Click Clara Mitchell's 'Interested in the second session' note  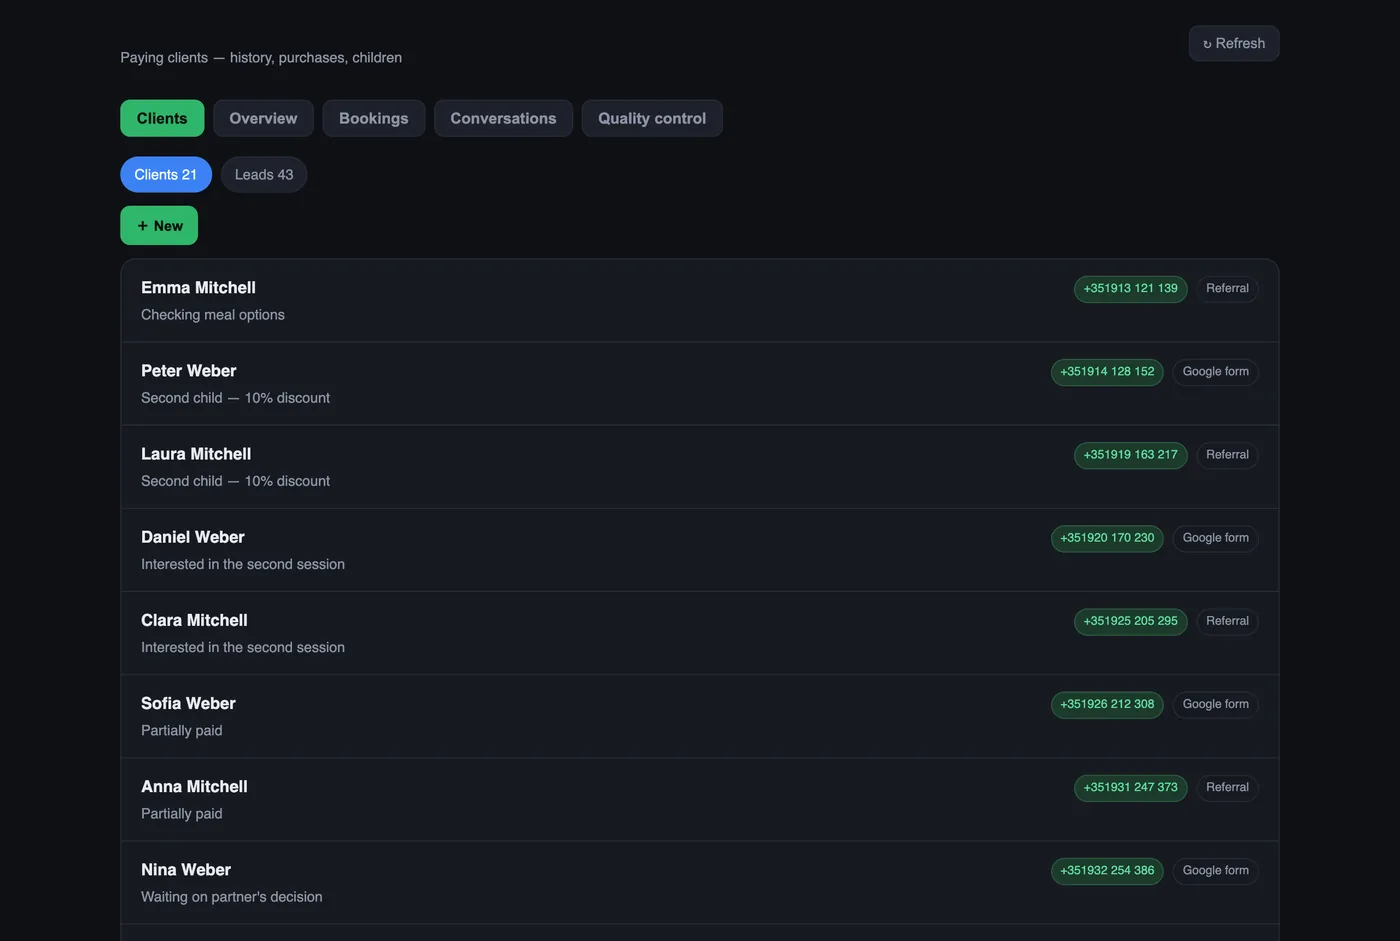coord(243,646)
